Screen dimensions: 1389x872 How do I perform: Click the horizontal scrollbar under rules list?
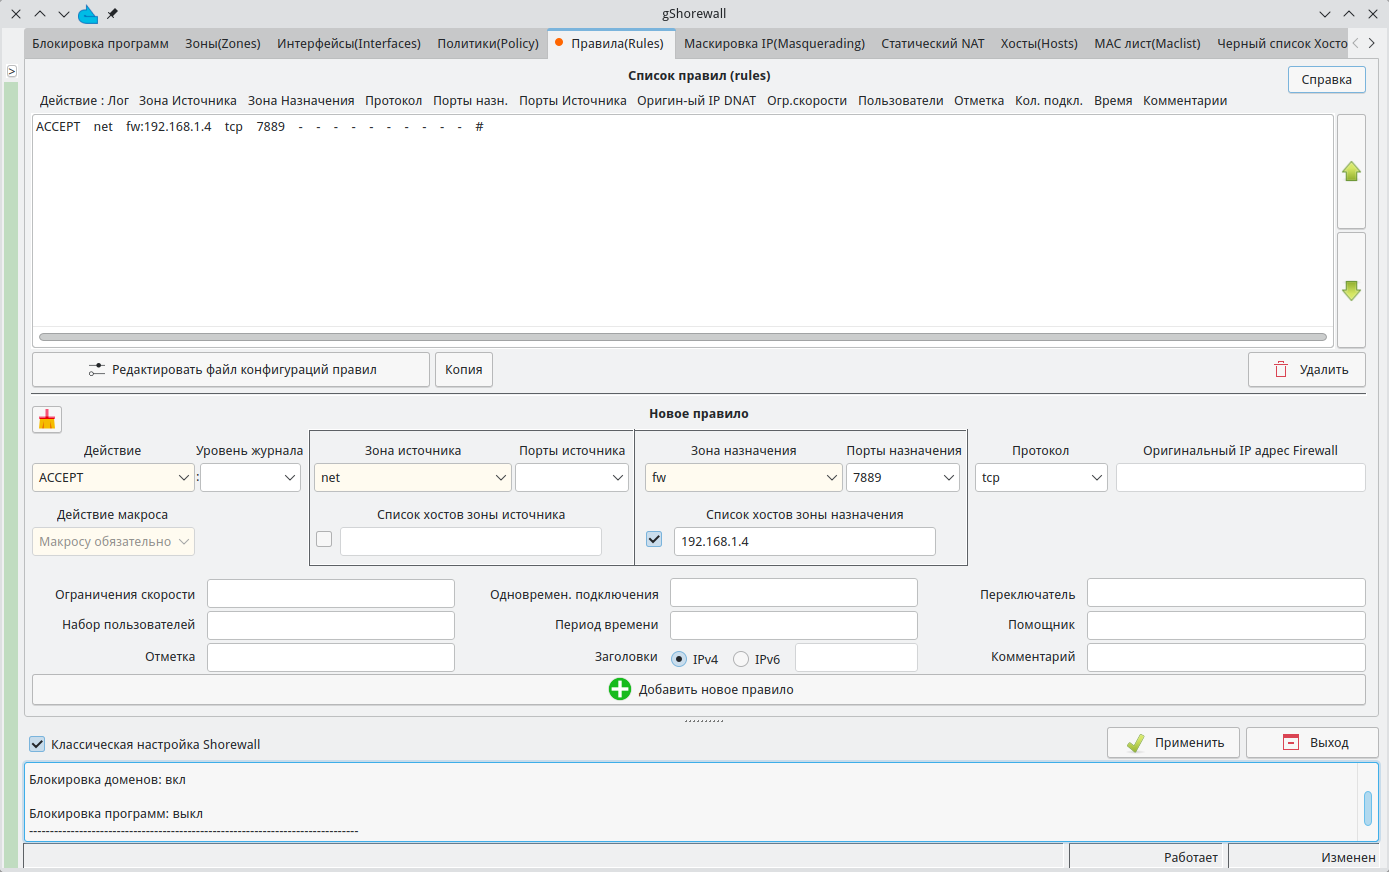point(682,337)
